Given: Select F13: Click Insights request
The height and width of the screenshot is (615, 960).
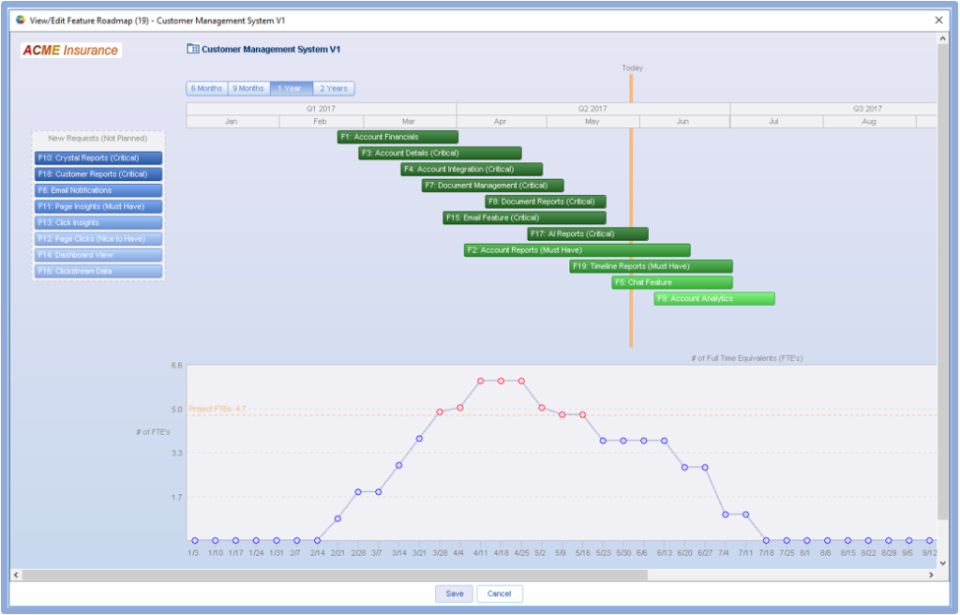Looking at the screenshot, I should point(99,223).
